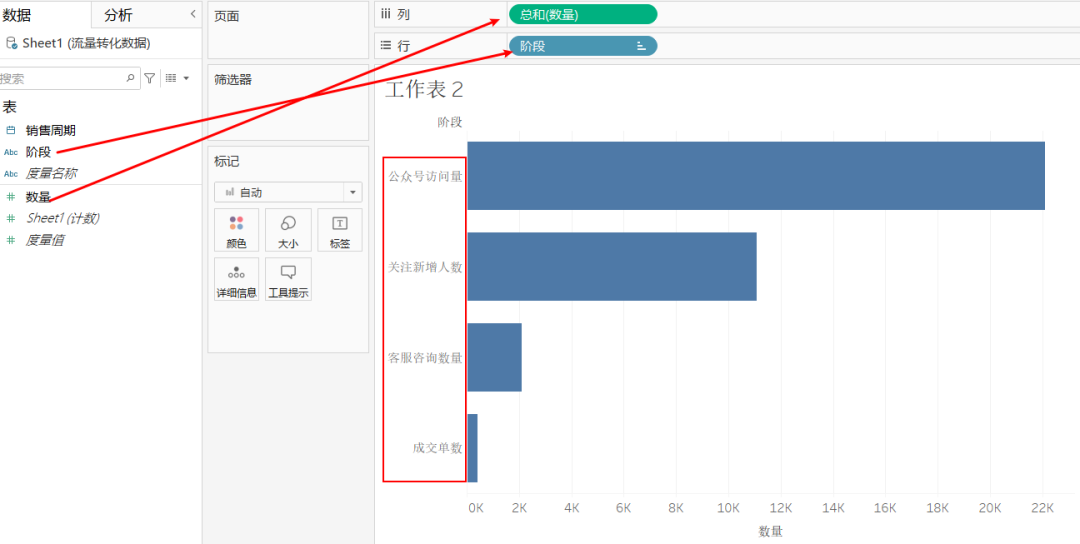Screen dimensions: 1080x544
Task: Click the 总和(数量) pill on Columns shelf
Action: pos(582,15)
